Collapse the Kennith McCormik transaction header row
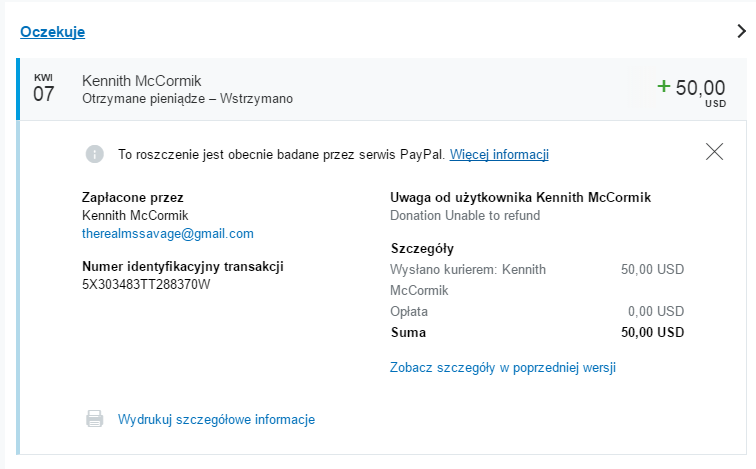Image resolution: width=756 pixels, height=469 pixels. [x=383, y=89]
